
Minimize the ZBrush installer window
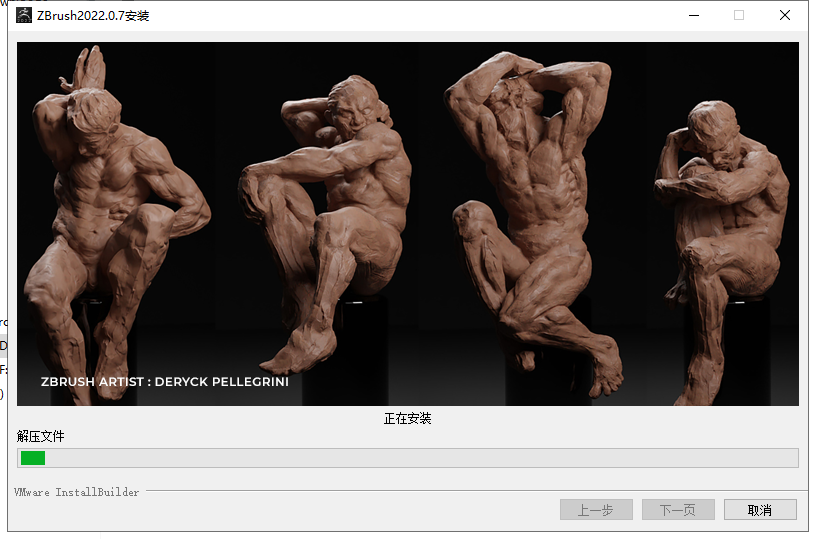pos(693,15)
